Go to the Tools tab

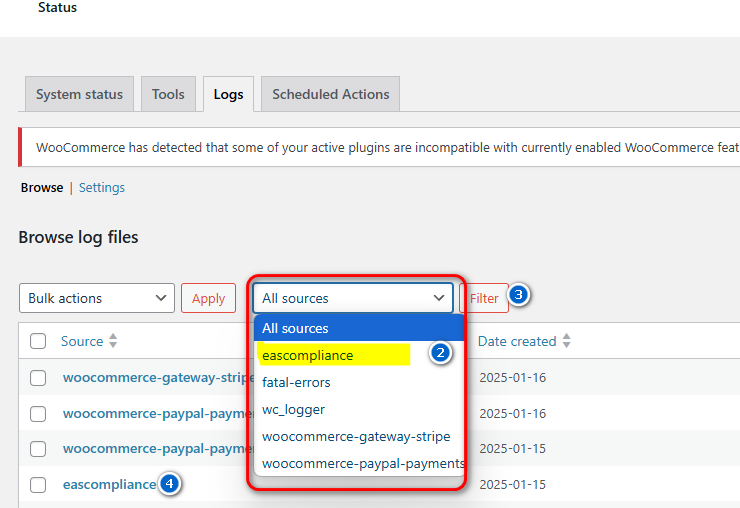pos(168,94)
